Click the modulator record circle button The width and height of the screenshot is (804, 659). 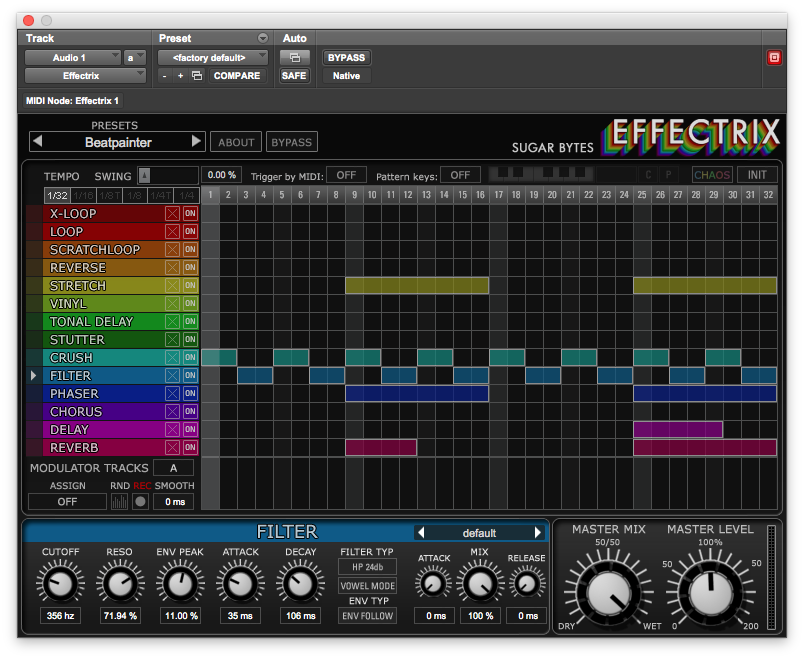click(x=140, y=502)
